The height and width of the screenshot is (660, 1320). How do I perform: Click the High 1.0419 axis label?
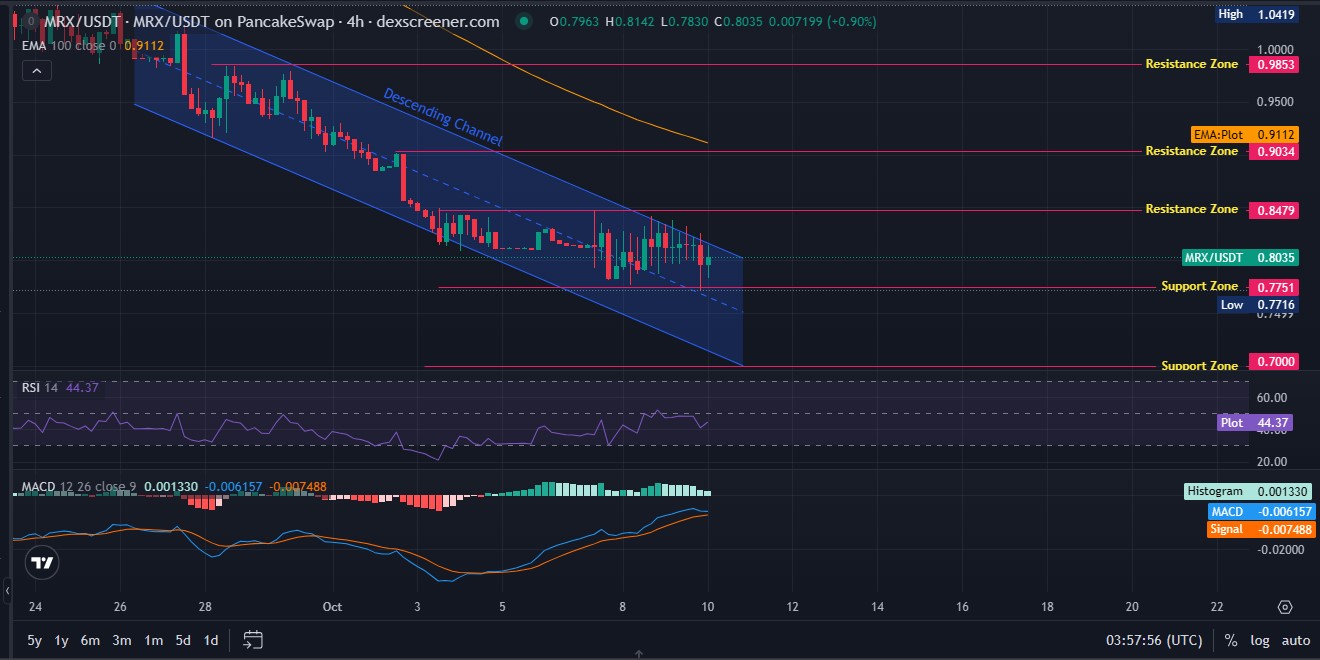pos(1257,14)
